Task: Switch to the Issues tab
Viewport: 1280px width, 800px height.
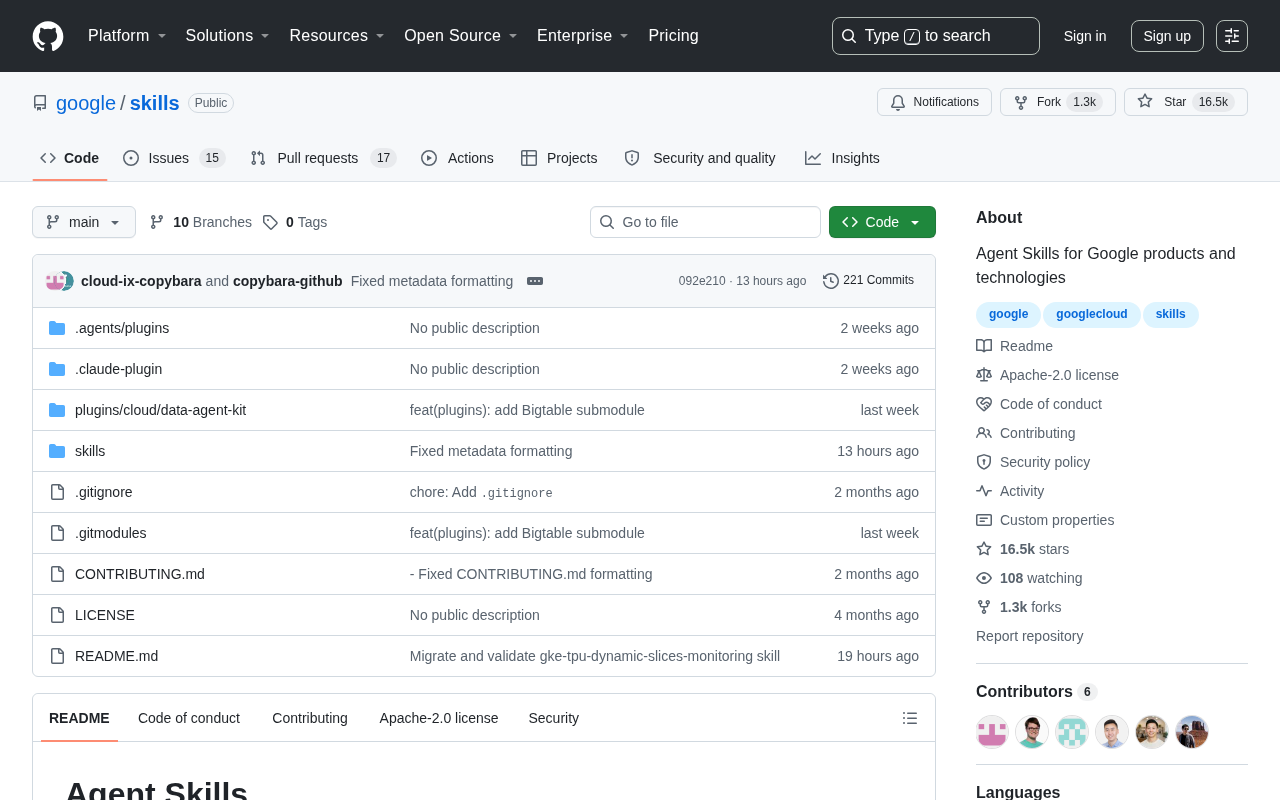Action: tap(174, 158)
